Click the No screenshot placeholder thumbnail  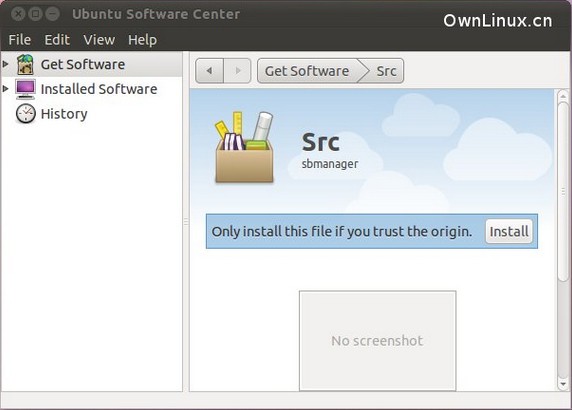(378, 341)
